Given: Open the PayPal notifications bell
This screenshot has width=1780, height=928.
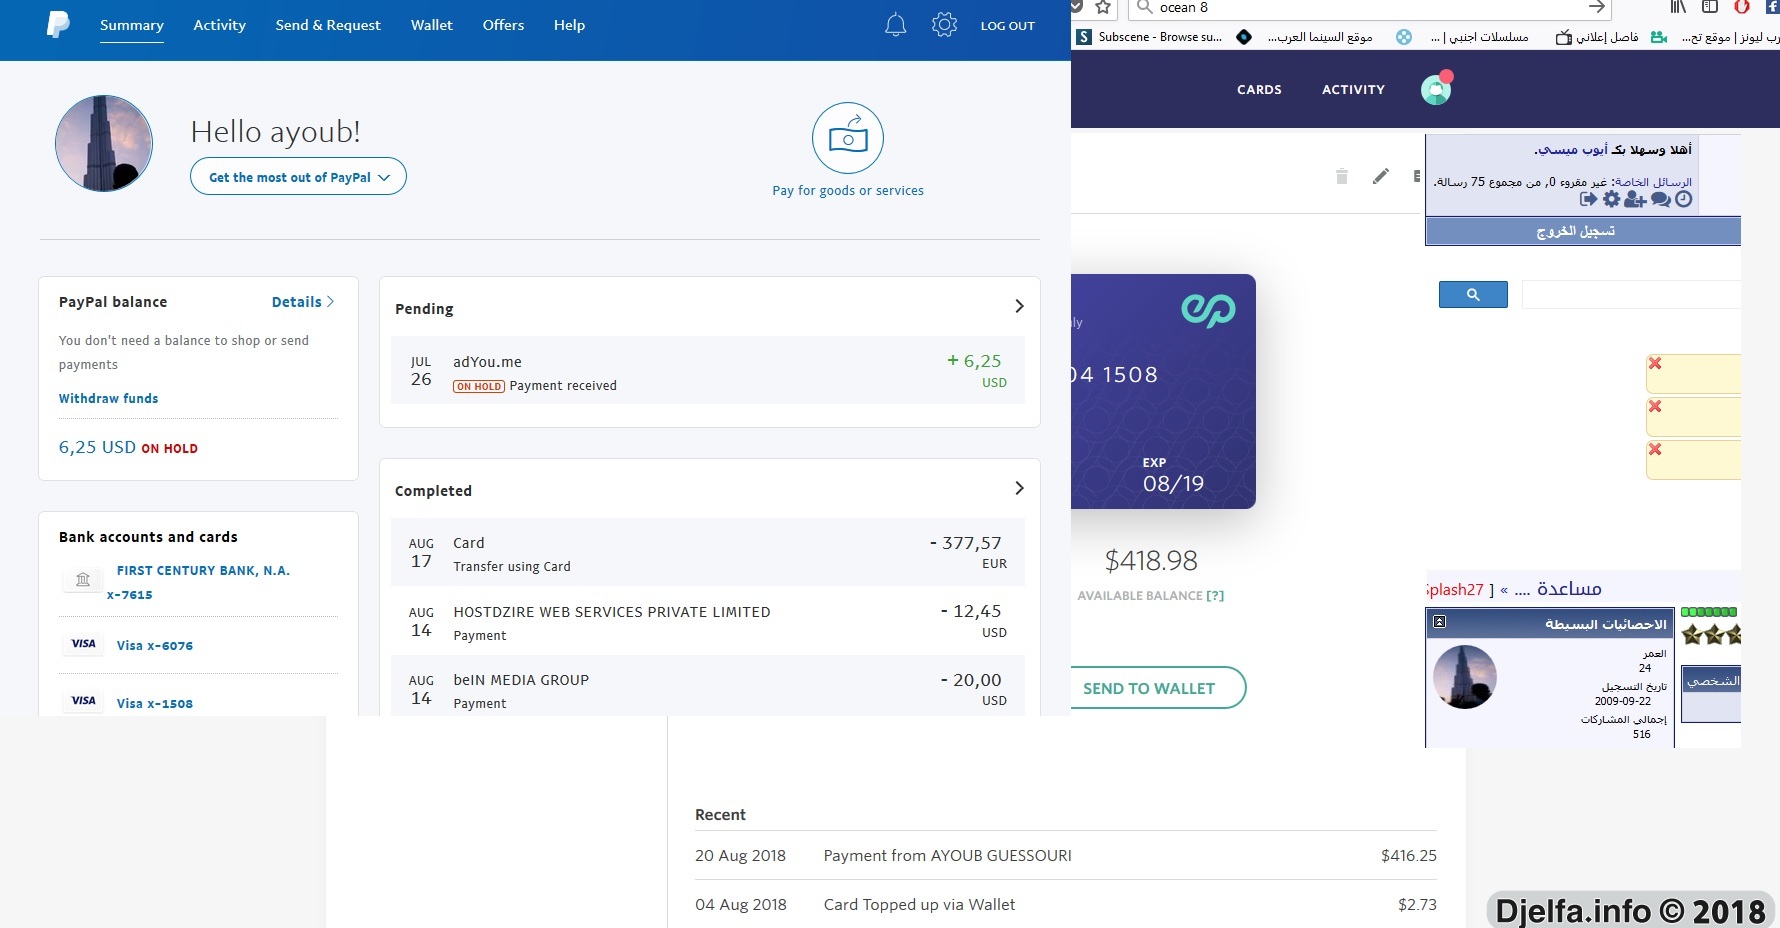Looking at the screenshot, I should click(x=896, y=25).
